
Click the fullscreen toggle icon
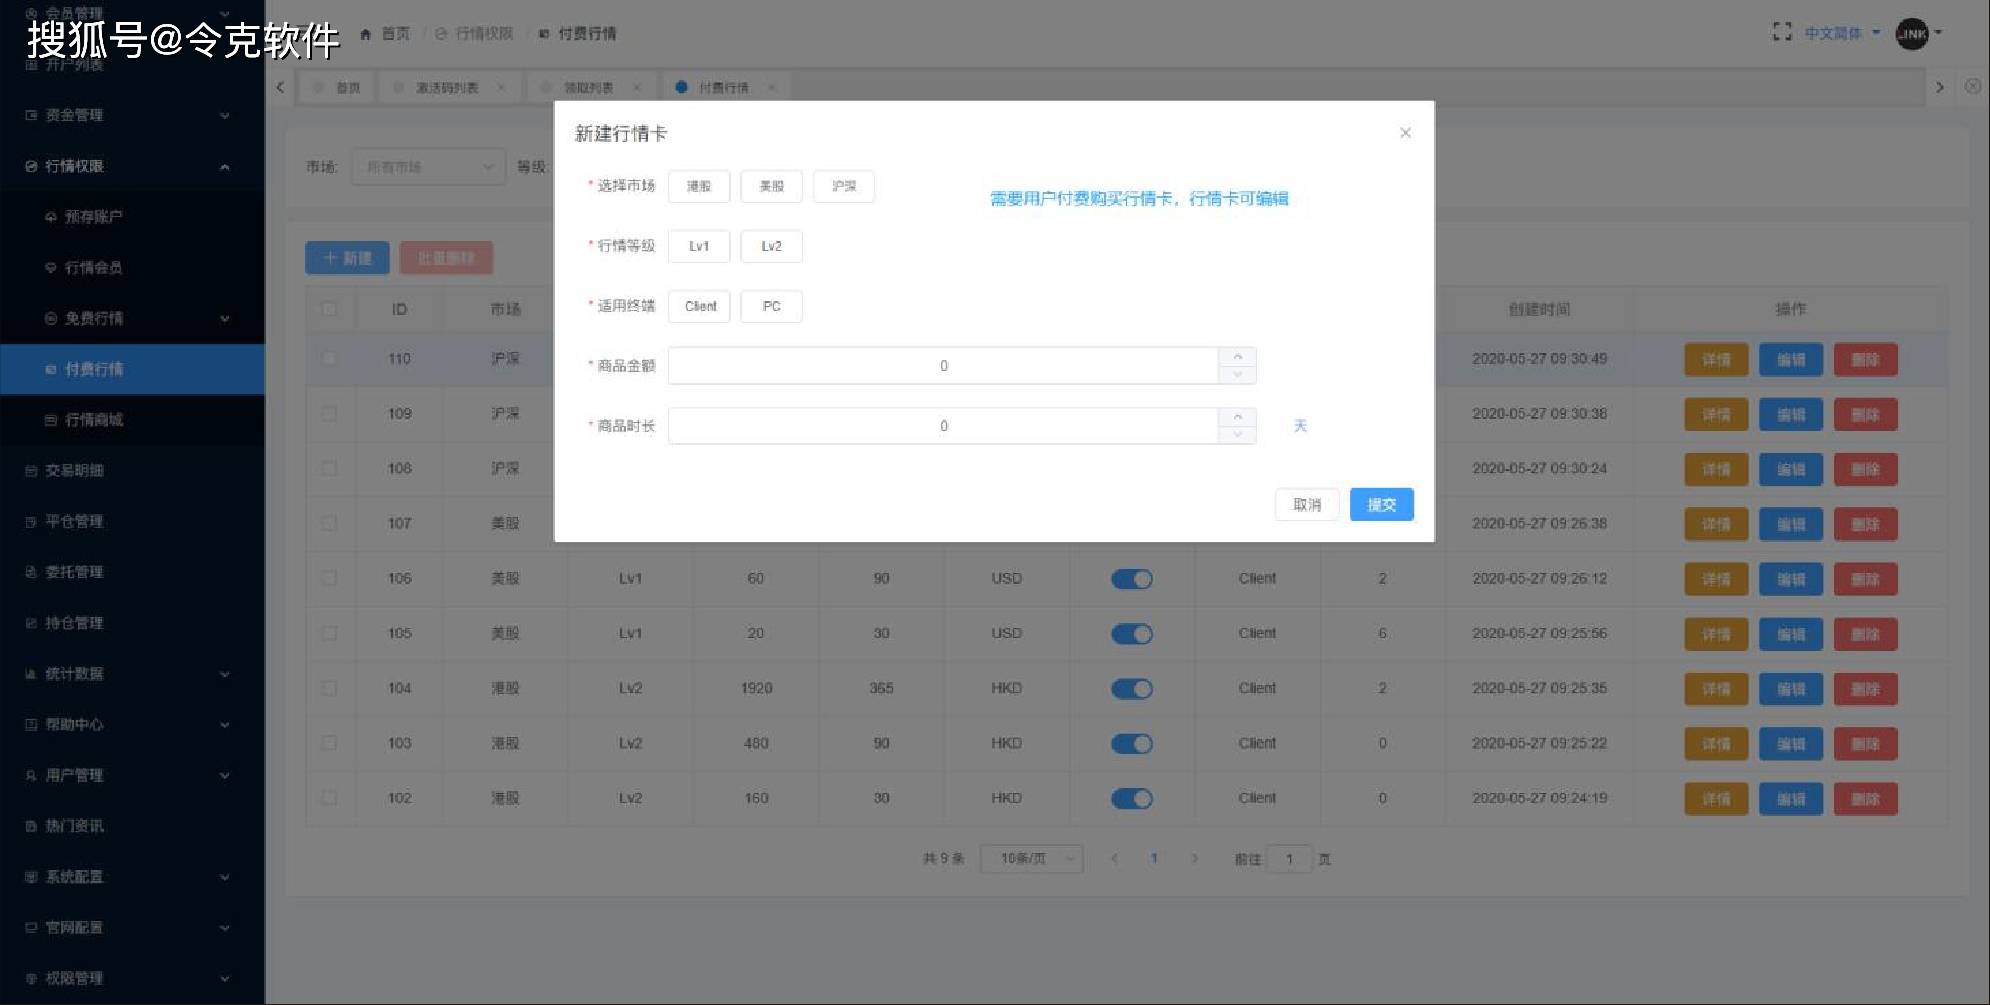[1781, 32]
